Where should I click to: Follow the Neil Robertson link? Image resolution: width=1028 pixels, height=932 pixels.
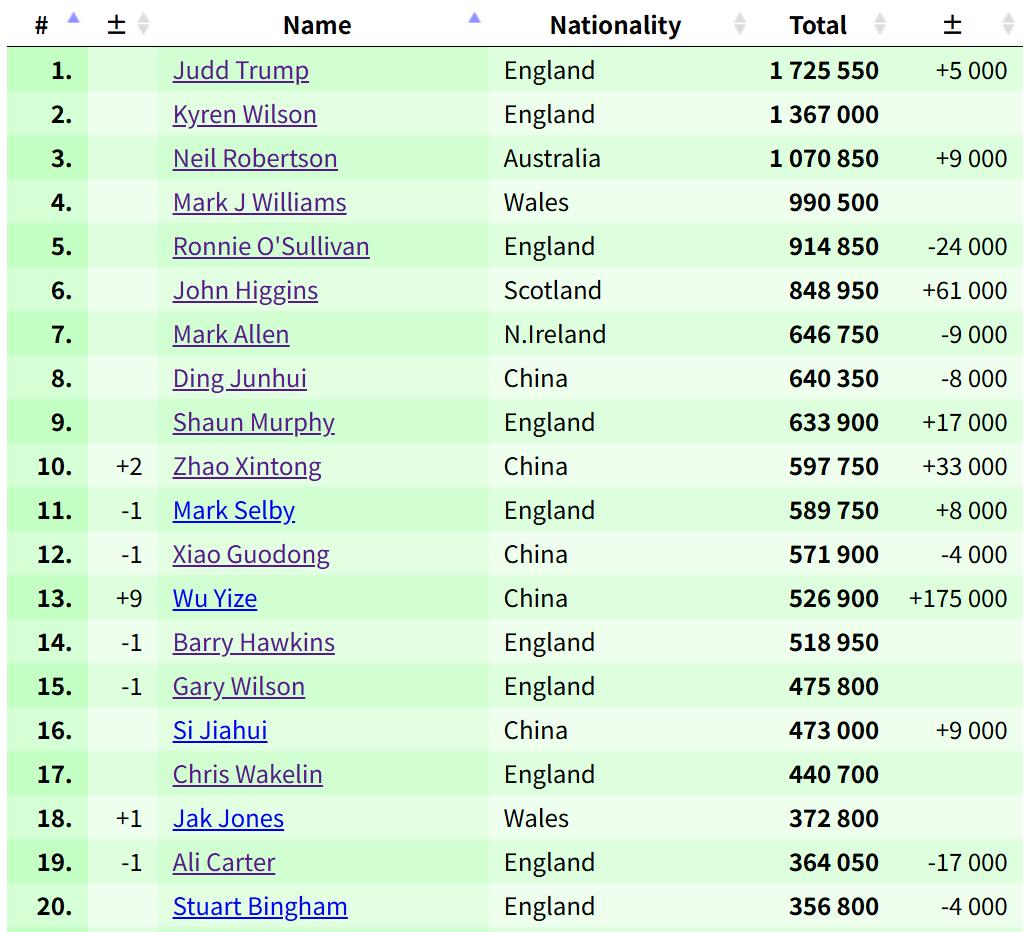[x=255, y=159]
